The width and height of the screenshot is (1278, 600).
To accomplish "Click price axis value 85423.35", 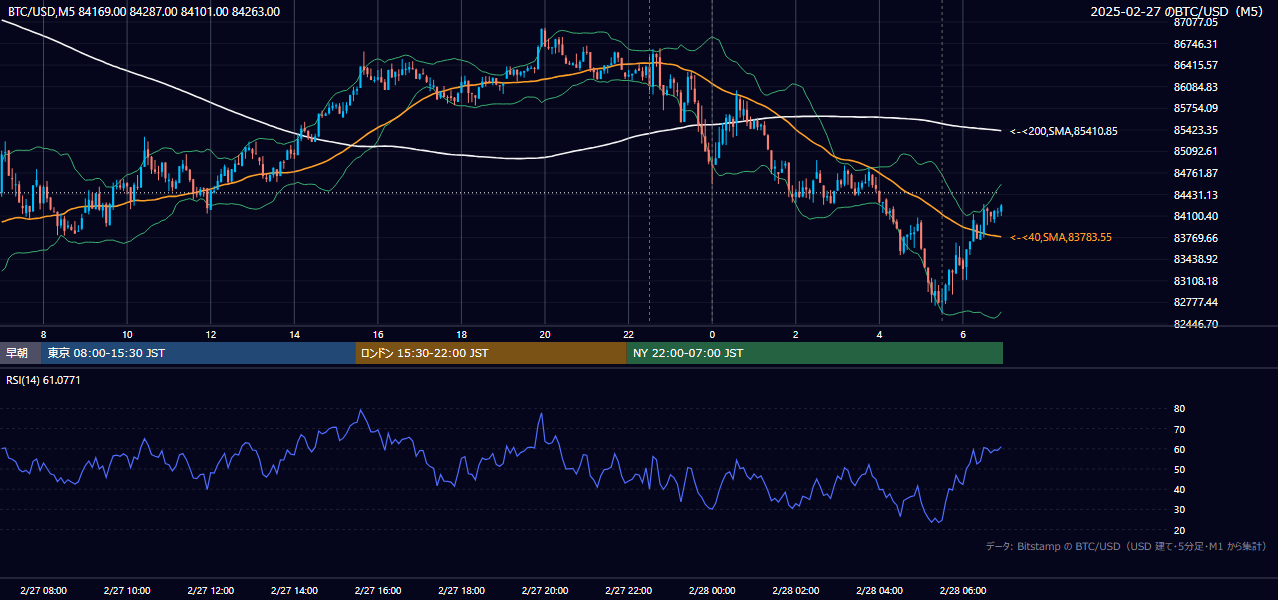I will 1195,130.
